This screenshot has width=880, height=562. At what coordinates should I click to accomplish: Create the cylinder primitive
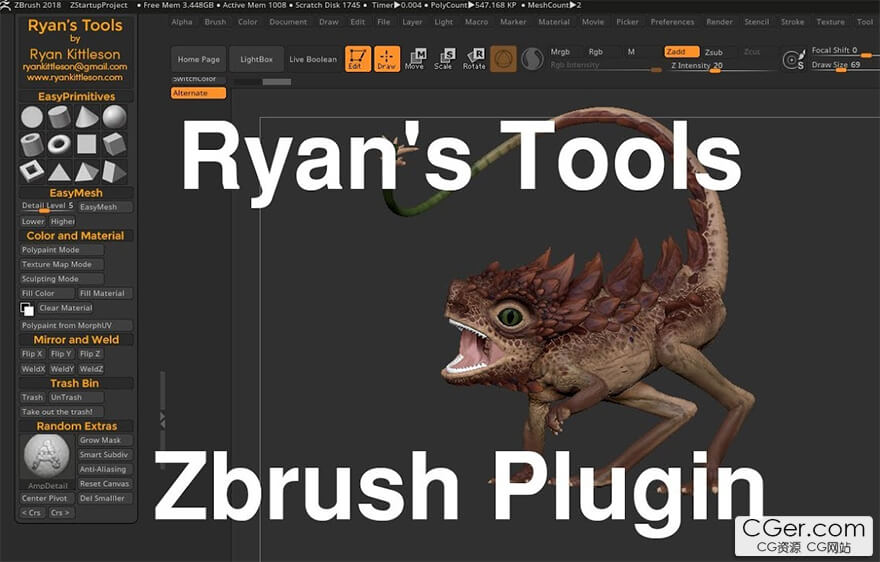(x=59, y=117)
